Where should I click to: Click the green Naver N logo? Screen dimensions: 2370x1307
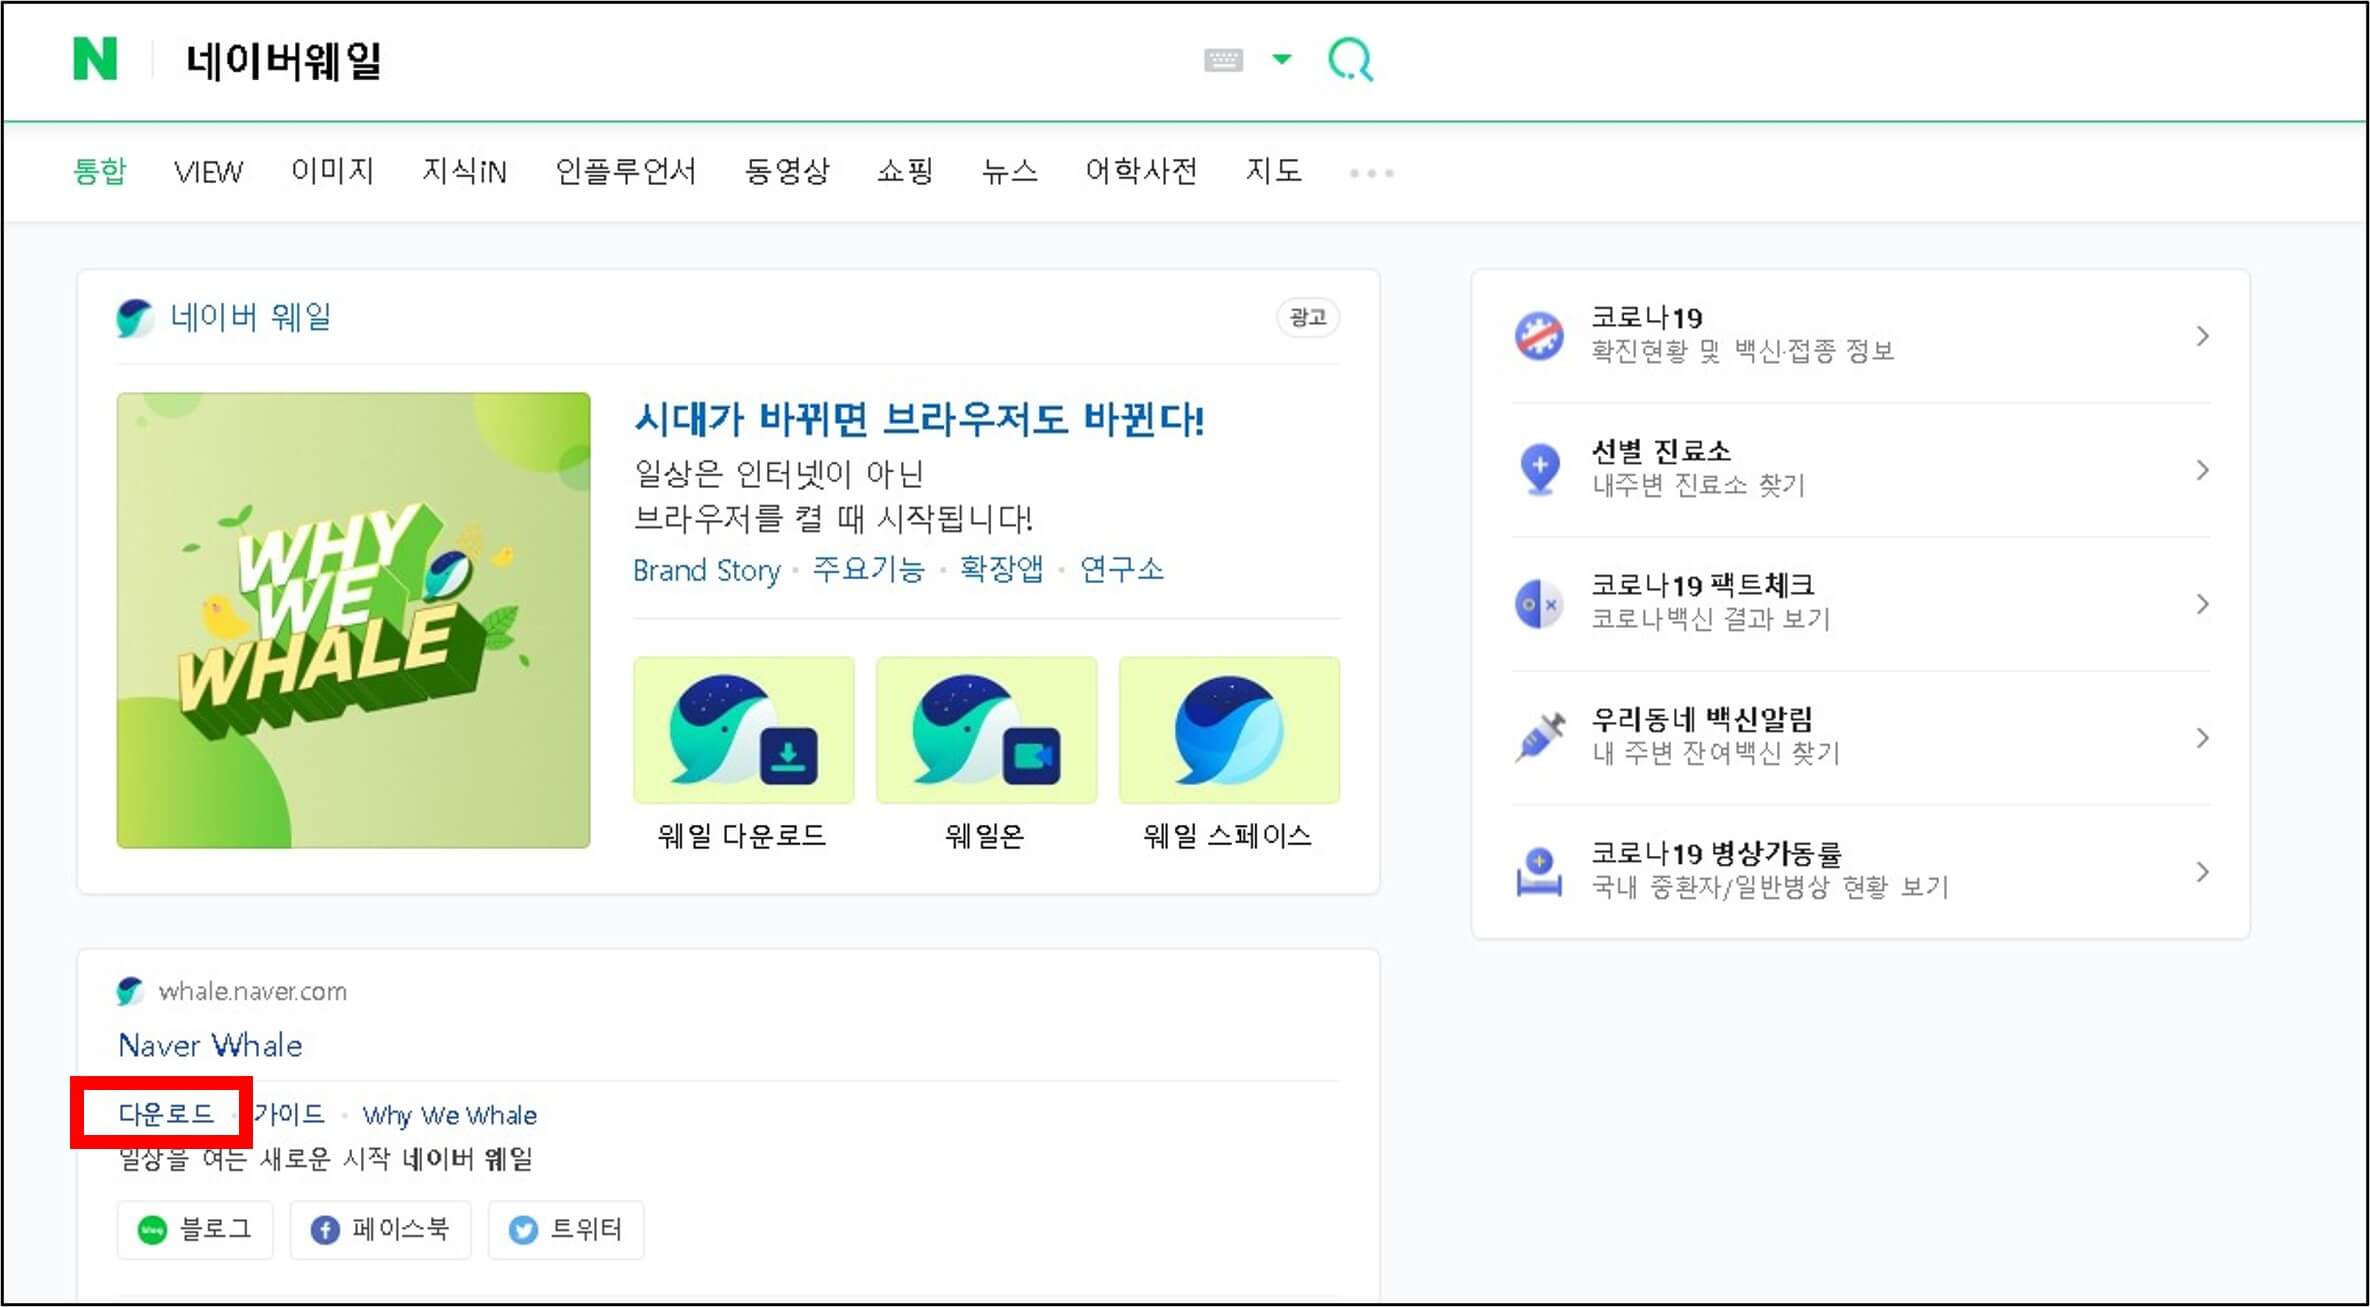click(x=96, y=59)
